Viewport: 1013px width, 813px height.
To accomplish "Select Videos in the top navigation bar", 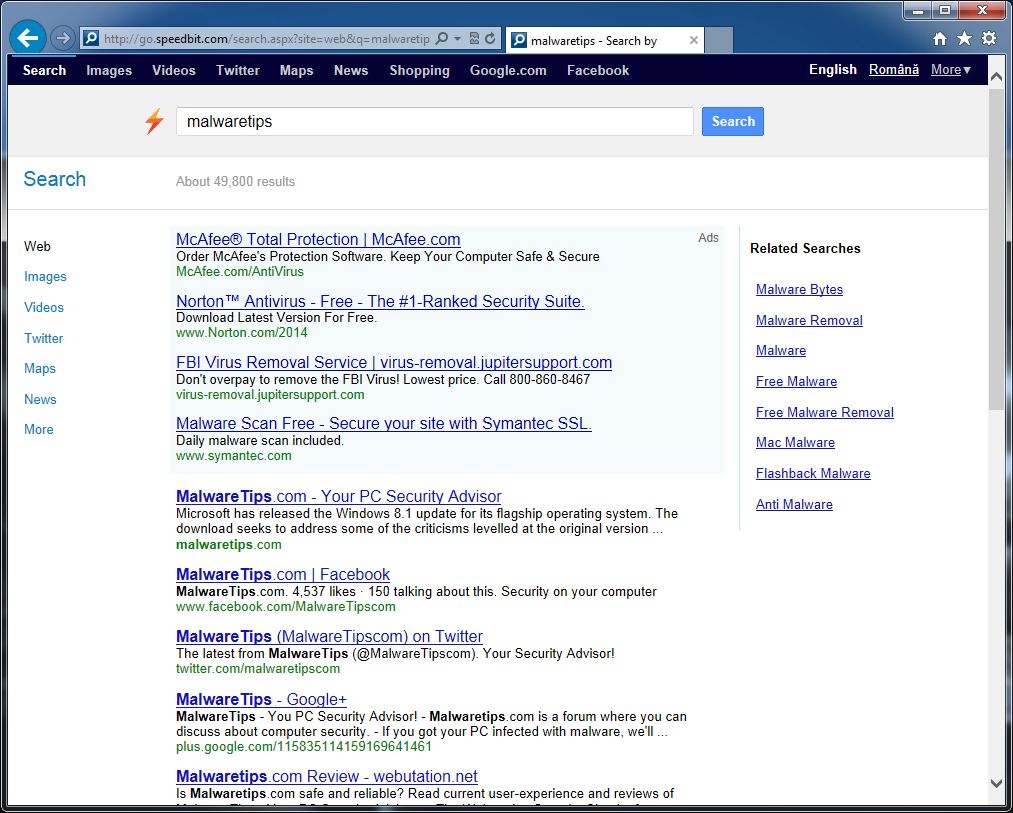I will click(x=174, y=70).
